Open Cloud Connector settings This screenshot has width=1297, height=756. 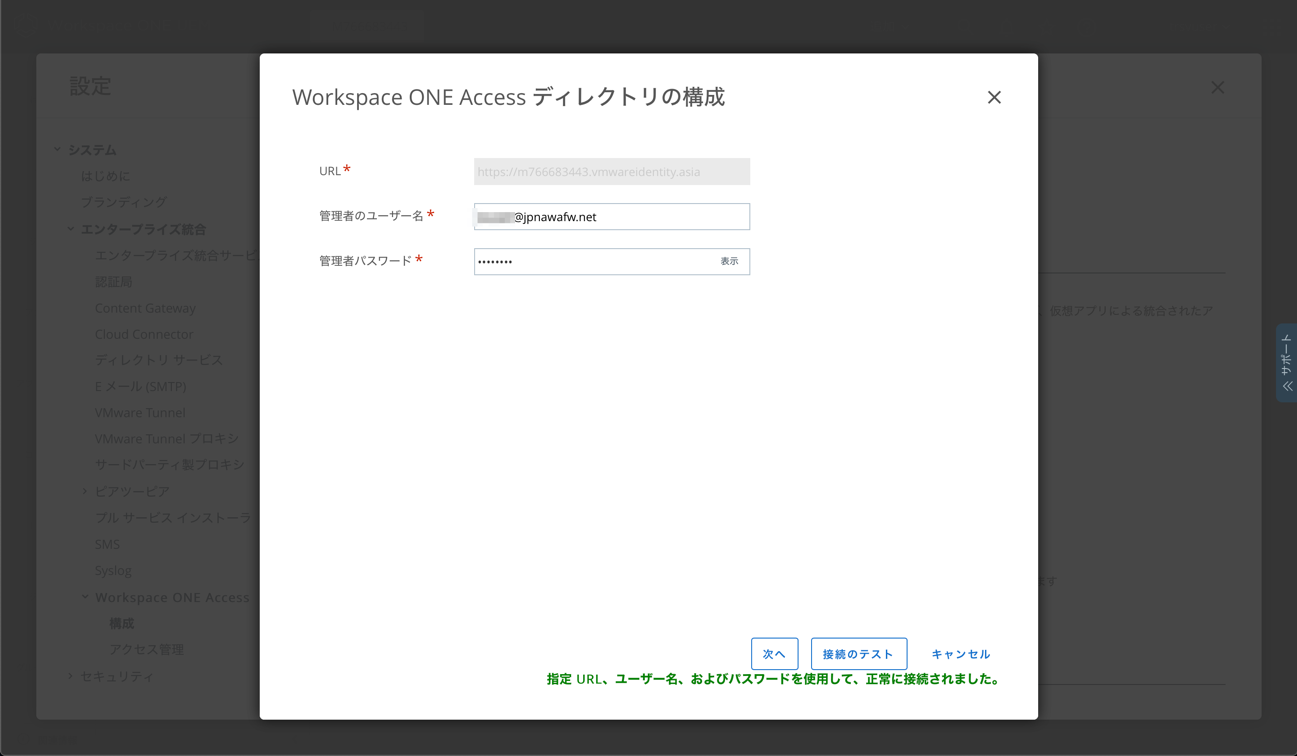tap(144, 334)
